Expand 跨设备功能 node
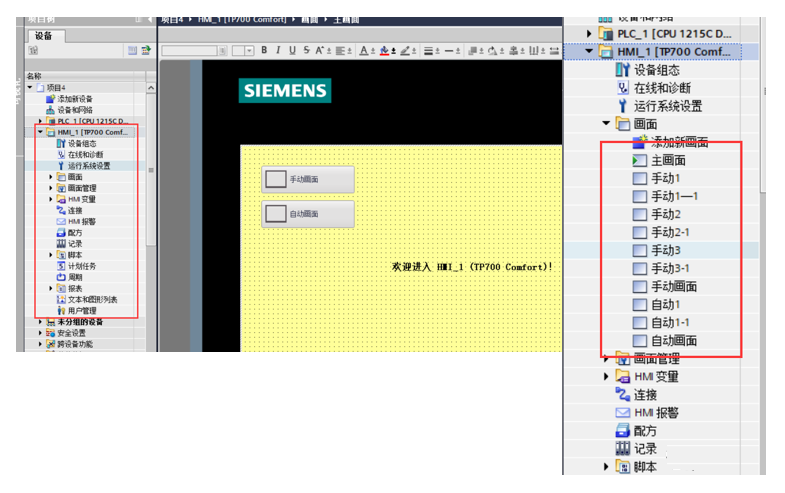 (x=41, y=344)
